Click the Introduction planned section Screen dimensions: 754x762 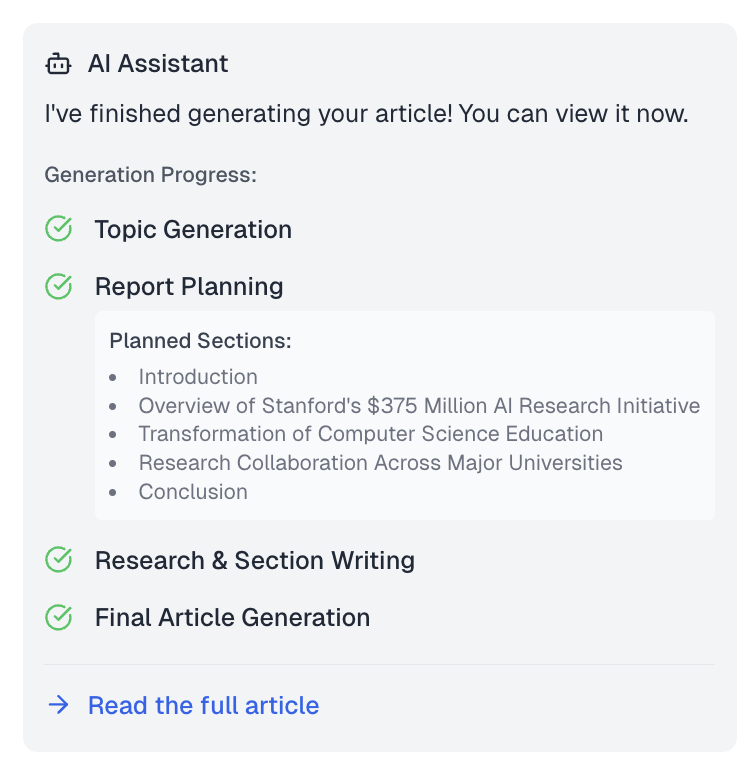coord(198,377)
